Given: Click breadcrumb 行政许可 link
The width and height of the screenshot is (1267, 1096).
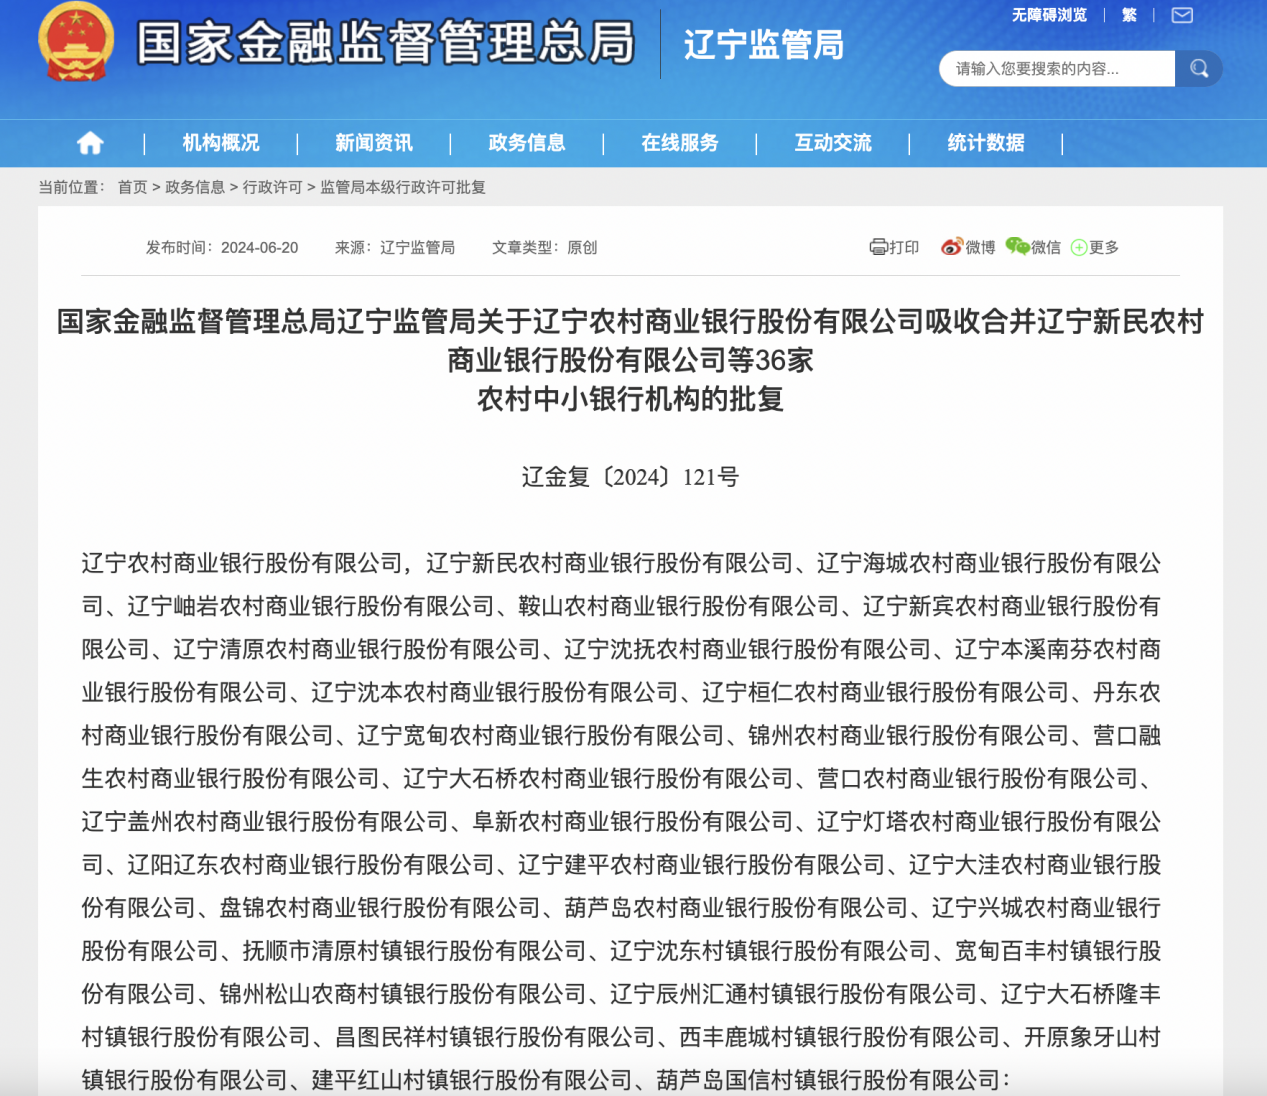Looking at the screenshot, I should click(x=272, y=187).
